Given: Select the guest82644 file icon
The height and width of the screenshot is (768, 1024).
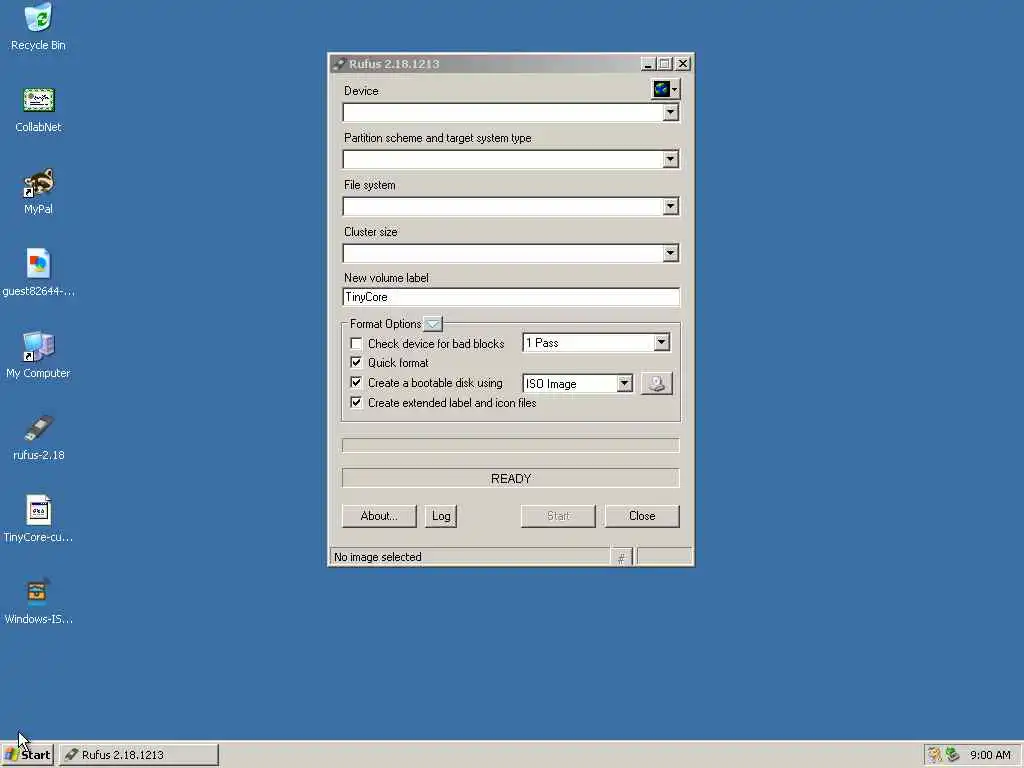Looking at the screenshot, I should pyautogui.click(x=38, y=273).
